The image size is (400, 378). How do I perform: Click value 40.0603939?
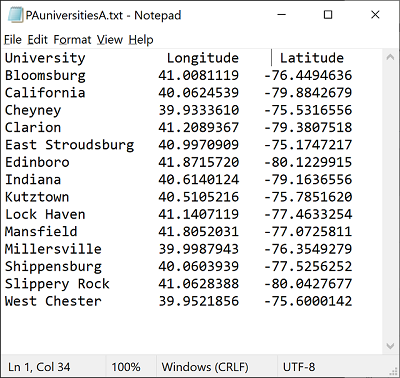[x=199, y=266]
